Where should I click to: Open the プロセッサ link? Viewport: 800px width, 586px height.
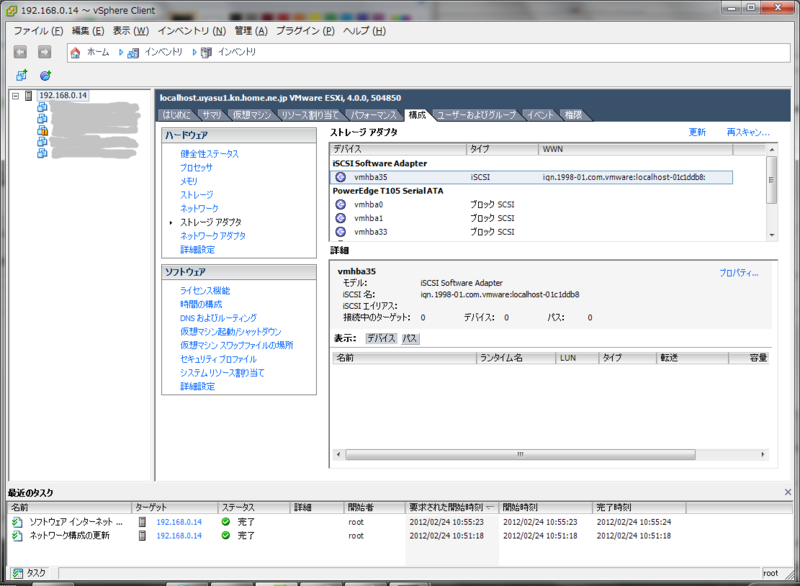196,167
